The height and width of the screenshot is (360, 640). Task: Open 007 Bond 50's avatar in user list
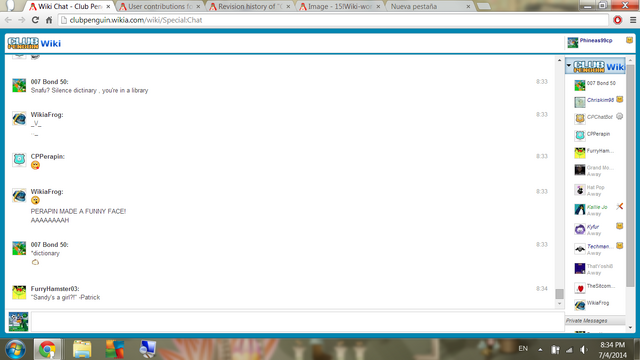pos(580,85)
